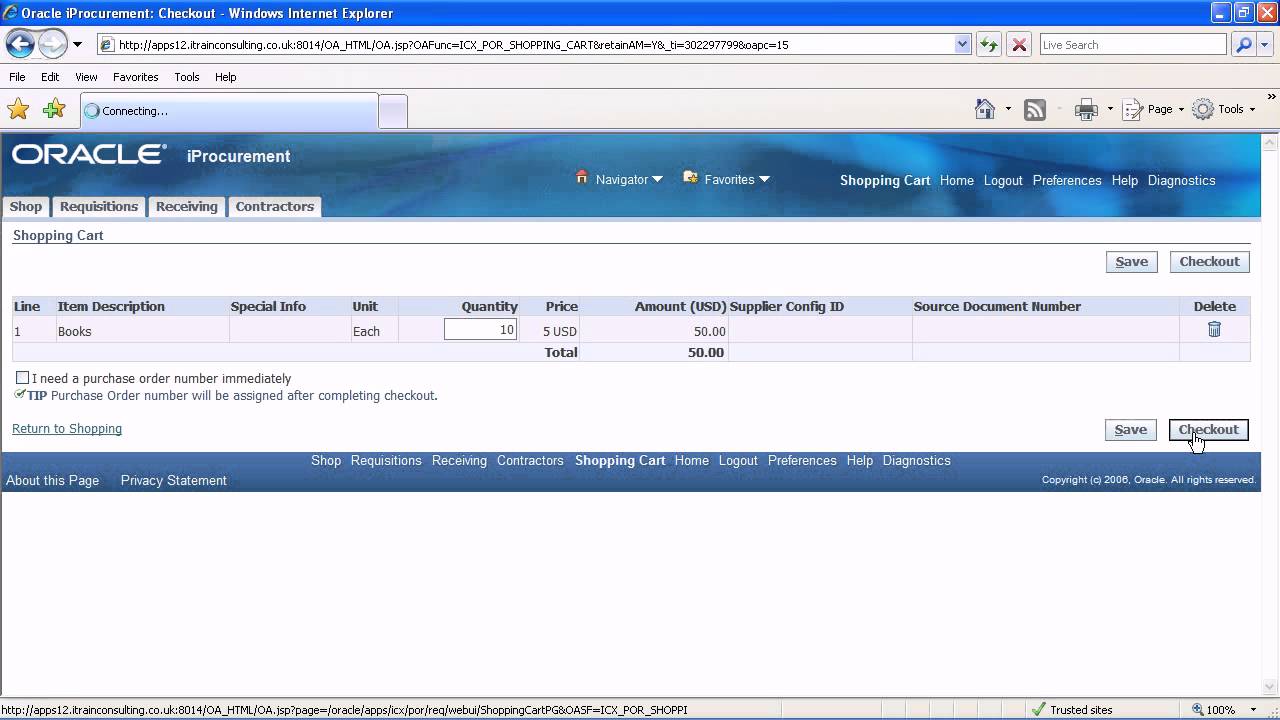Expand the address bar history dropdown
Viewport: 1280px width, 720px height.
tap(963, 45)
